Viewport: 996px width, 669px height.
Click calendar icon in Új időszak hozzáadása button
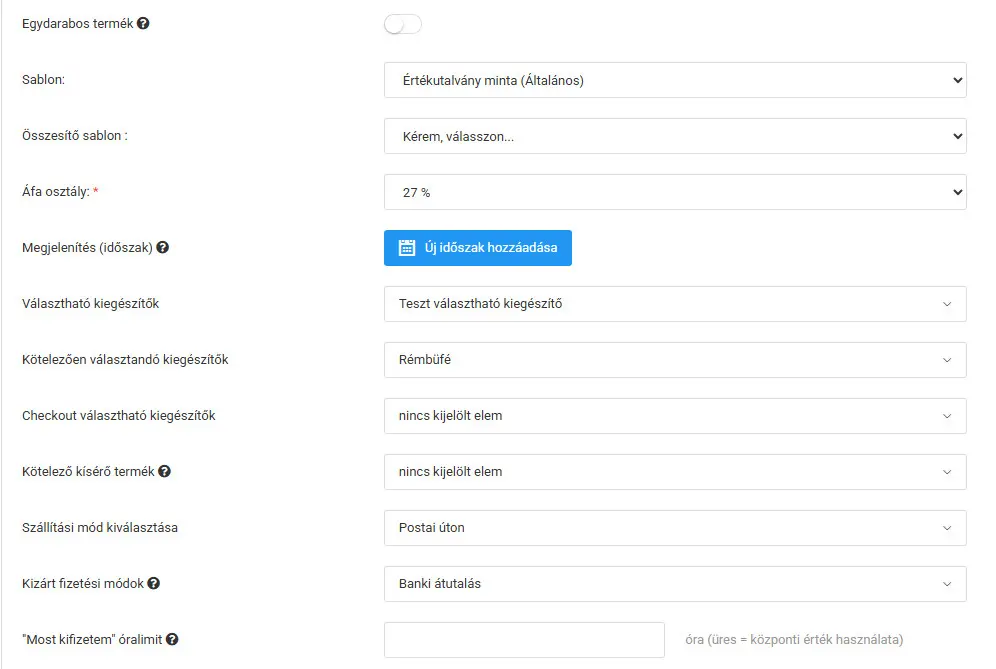[407, 248]
